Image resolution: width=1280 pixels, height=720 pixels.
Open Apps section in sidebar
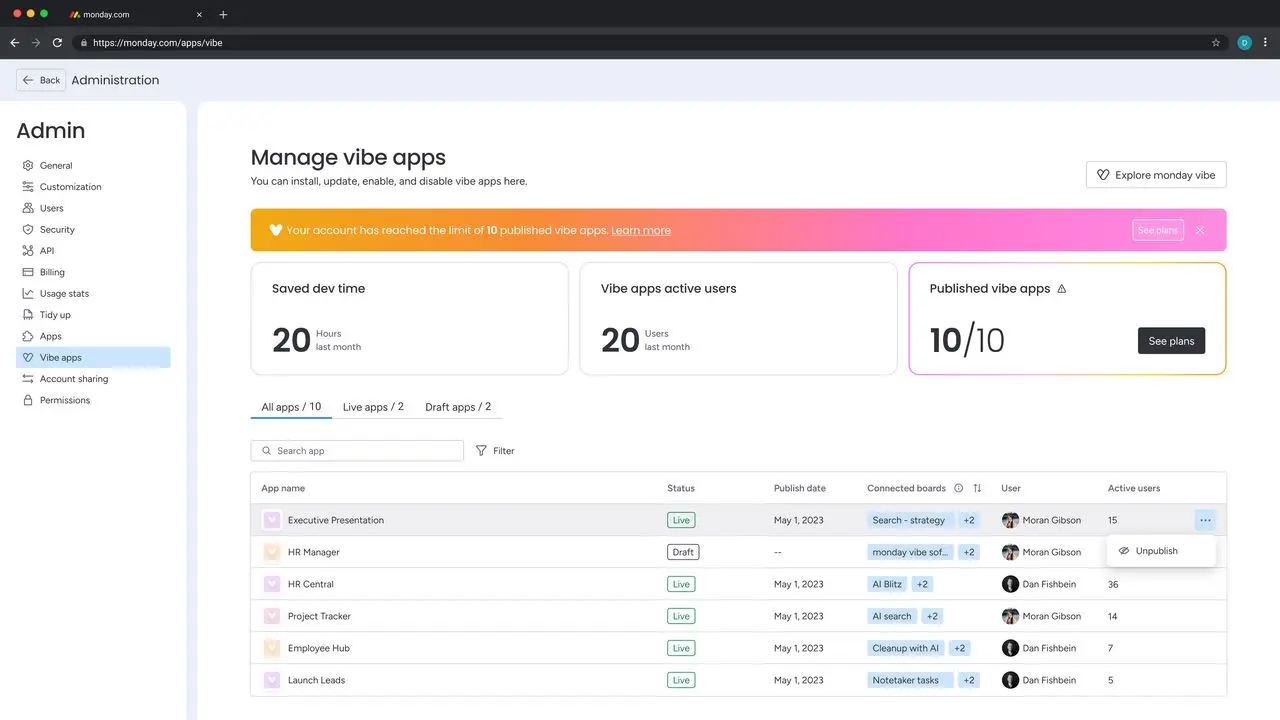[43, 336]
